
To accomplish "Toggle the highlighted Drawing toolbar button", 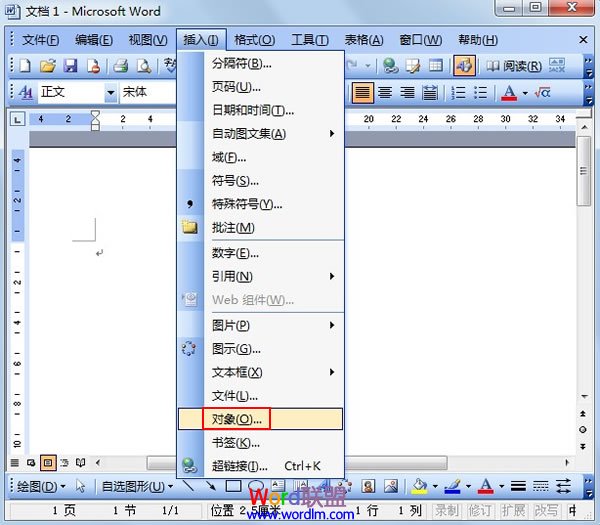I will [465, 65].
